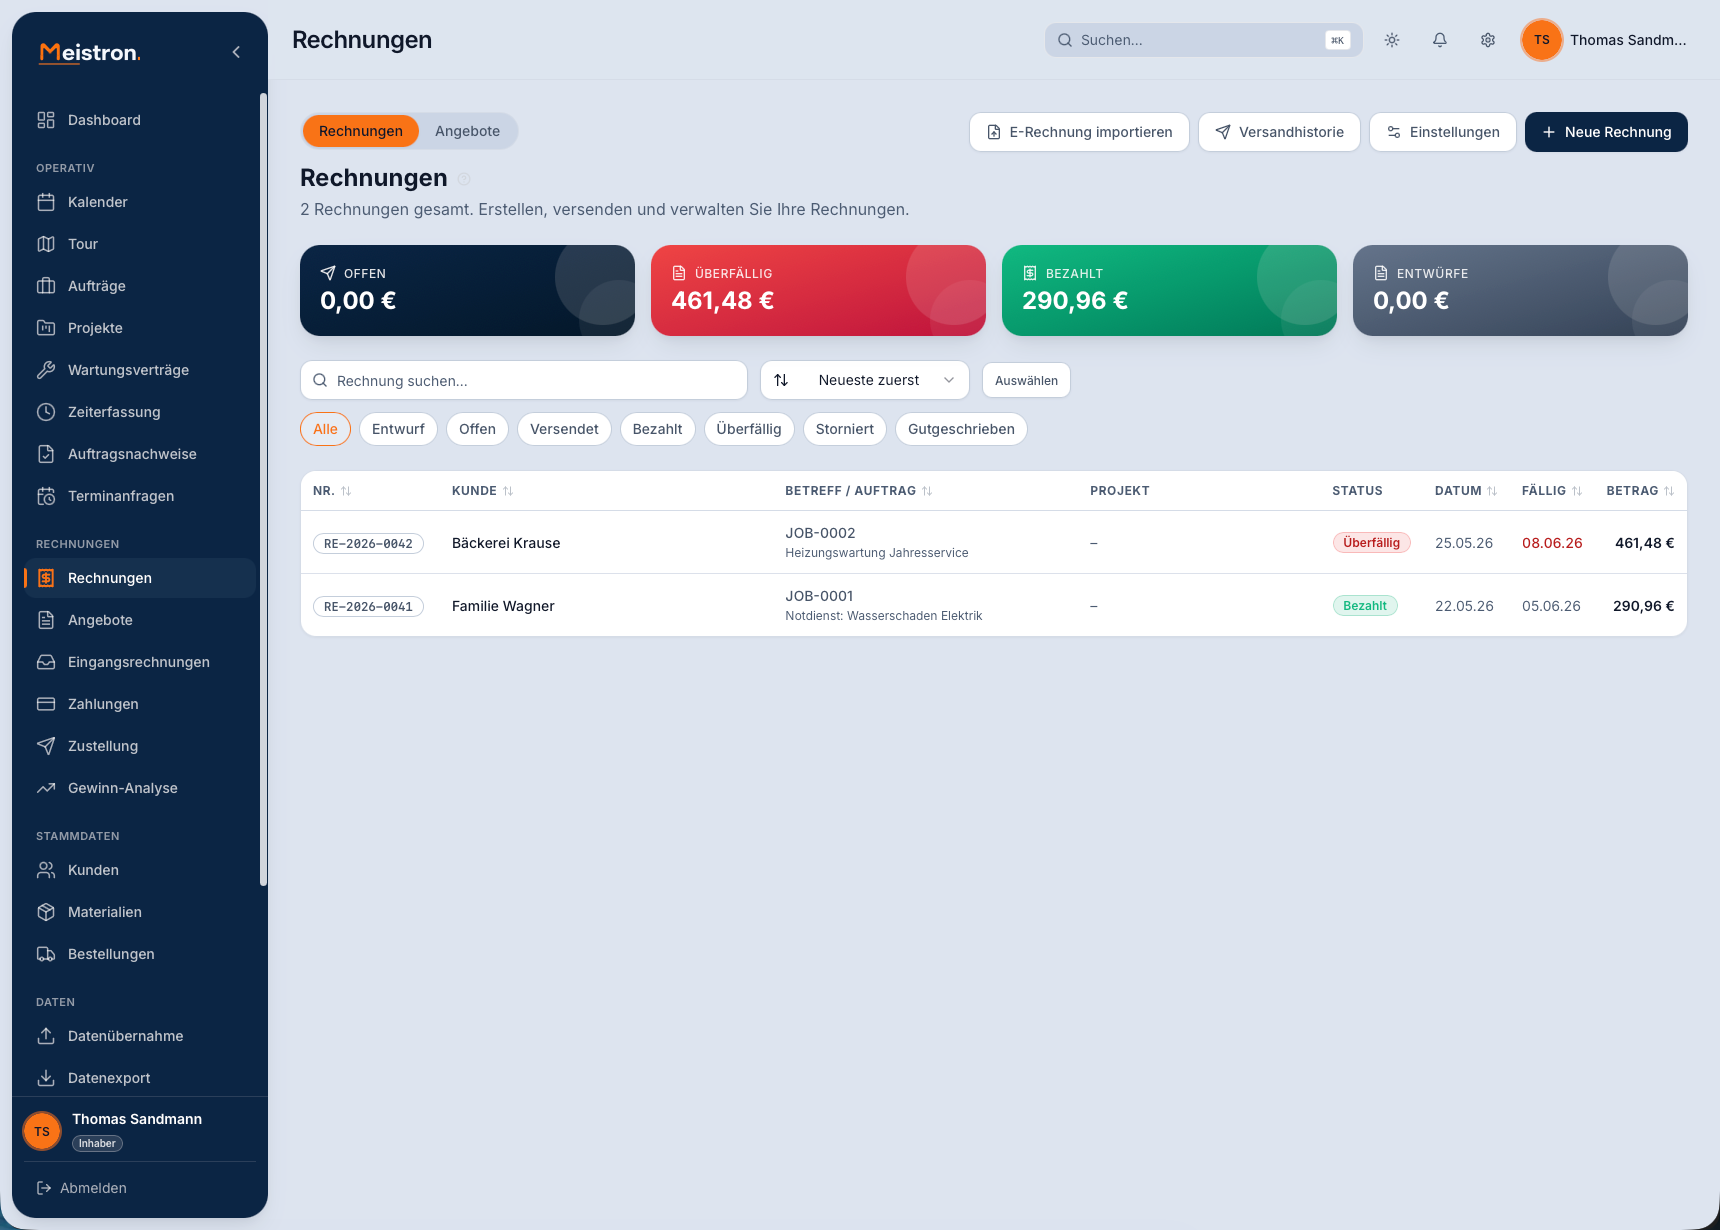Screen dimensions: 1720x1230
Task: Open Tour map icon in sidebar
Action: coord(46,244)
